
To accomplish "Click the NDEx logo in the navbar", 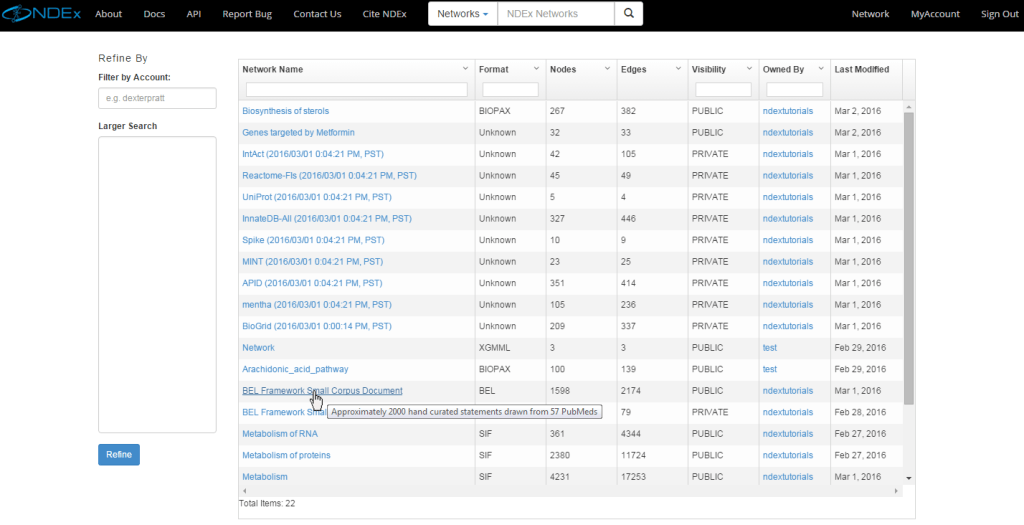I will (x=40, y=14).
